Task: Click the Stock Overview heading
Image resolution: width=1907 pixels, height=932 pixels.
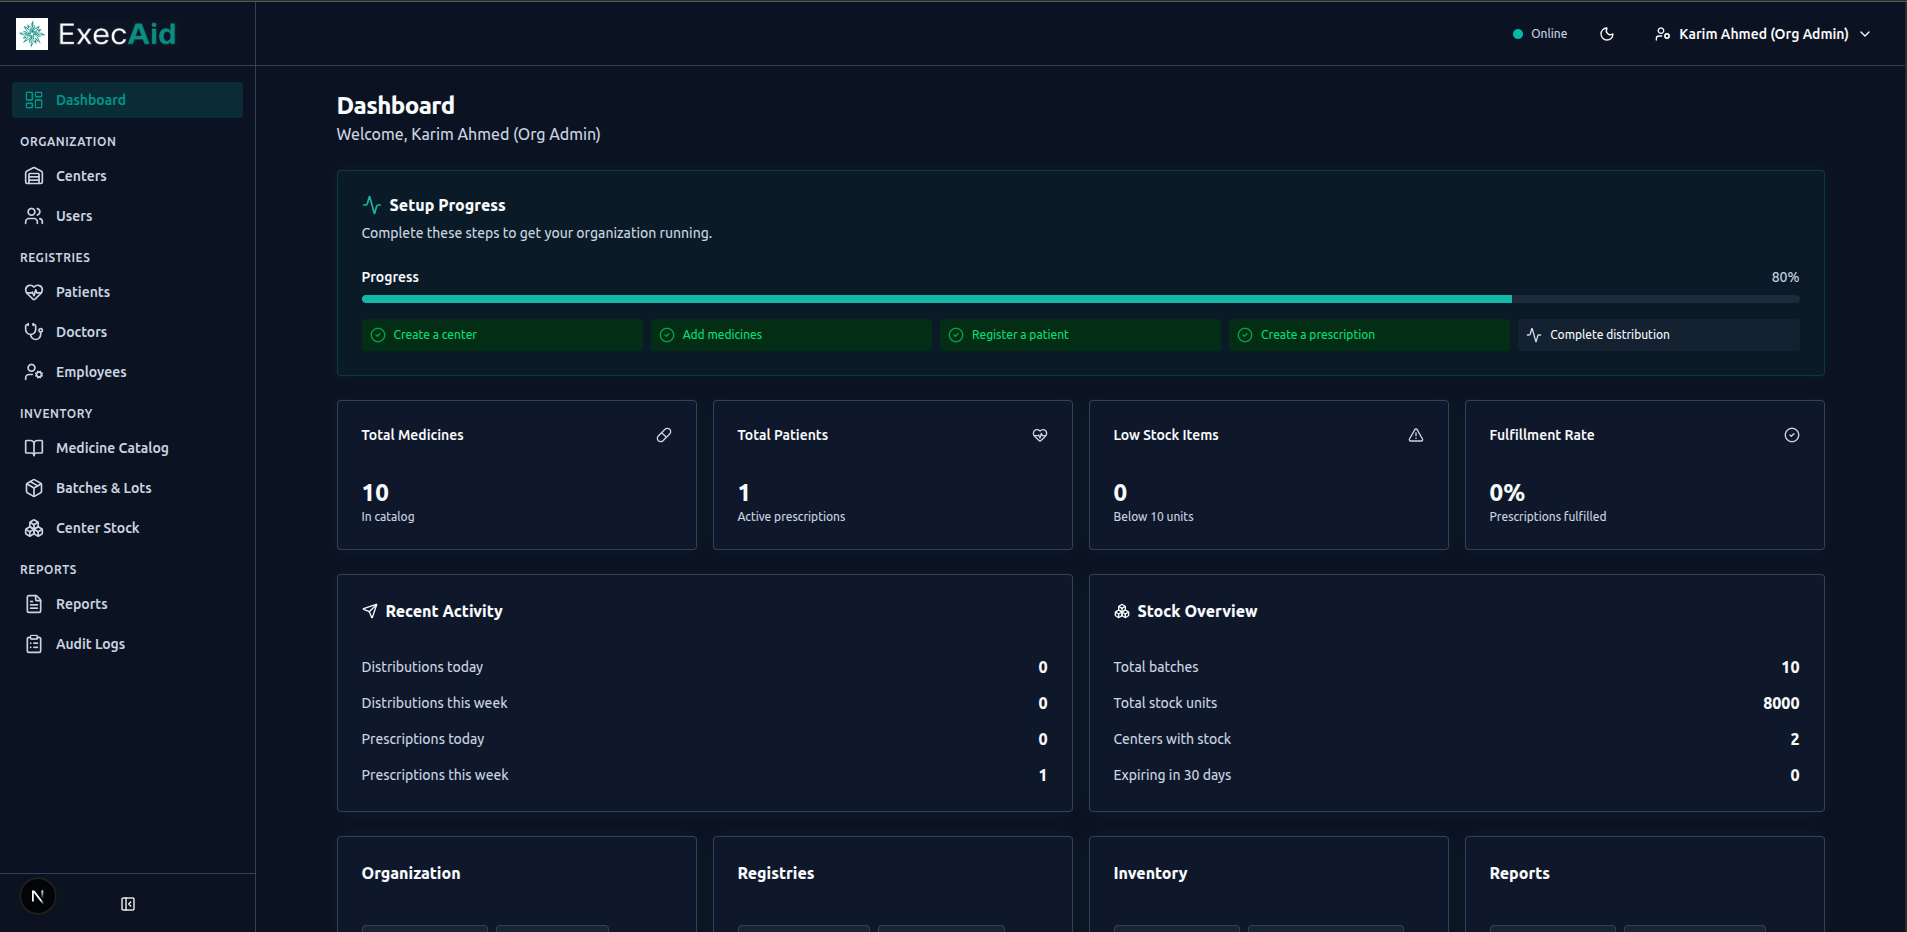Action: coord(1197,611)
